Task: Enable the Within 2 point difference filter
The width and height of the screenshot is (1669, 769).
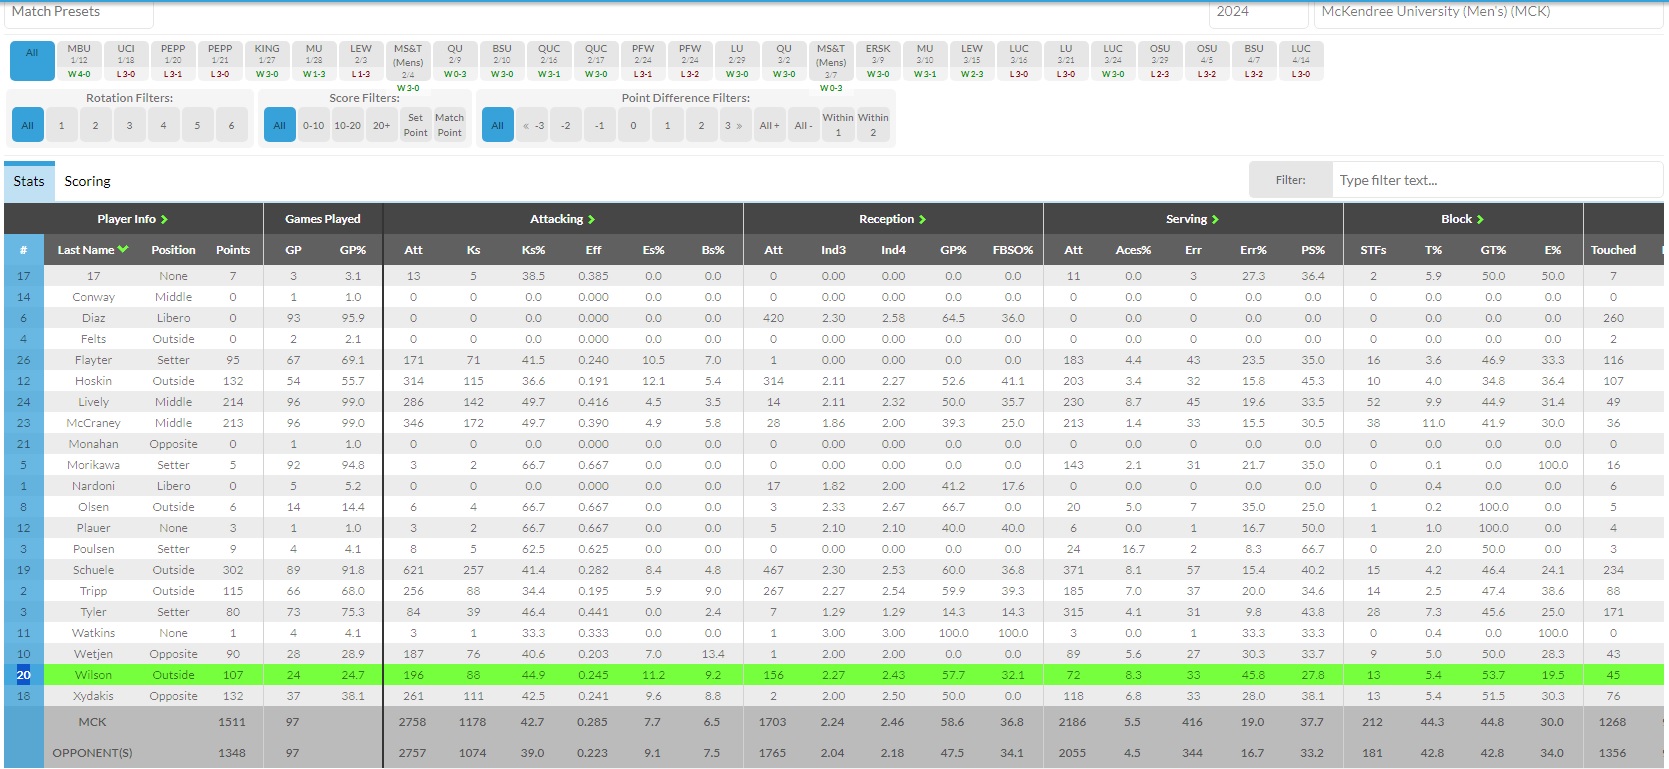Action: tap(872, 125)
